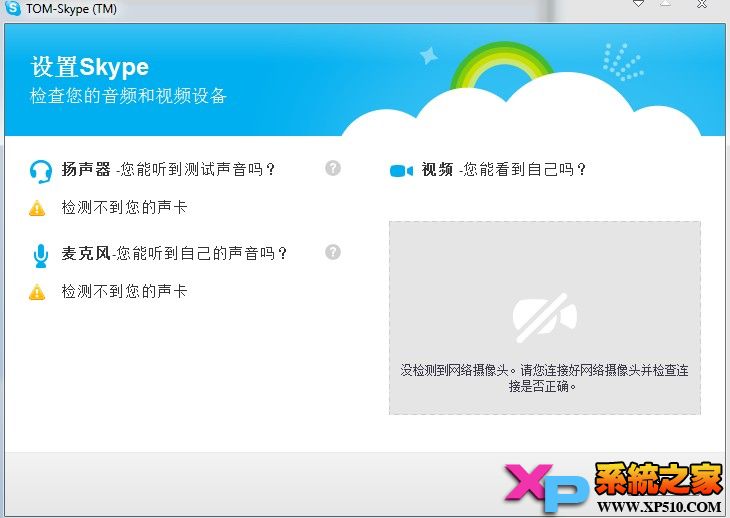Click the 检查您的音频和视频设备 subtitle
The image size is (730, 518).
(x=128, y=96)
